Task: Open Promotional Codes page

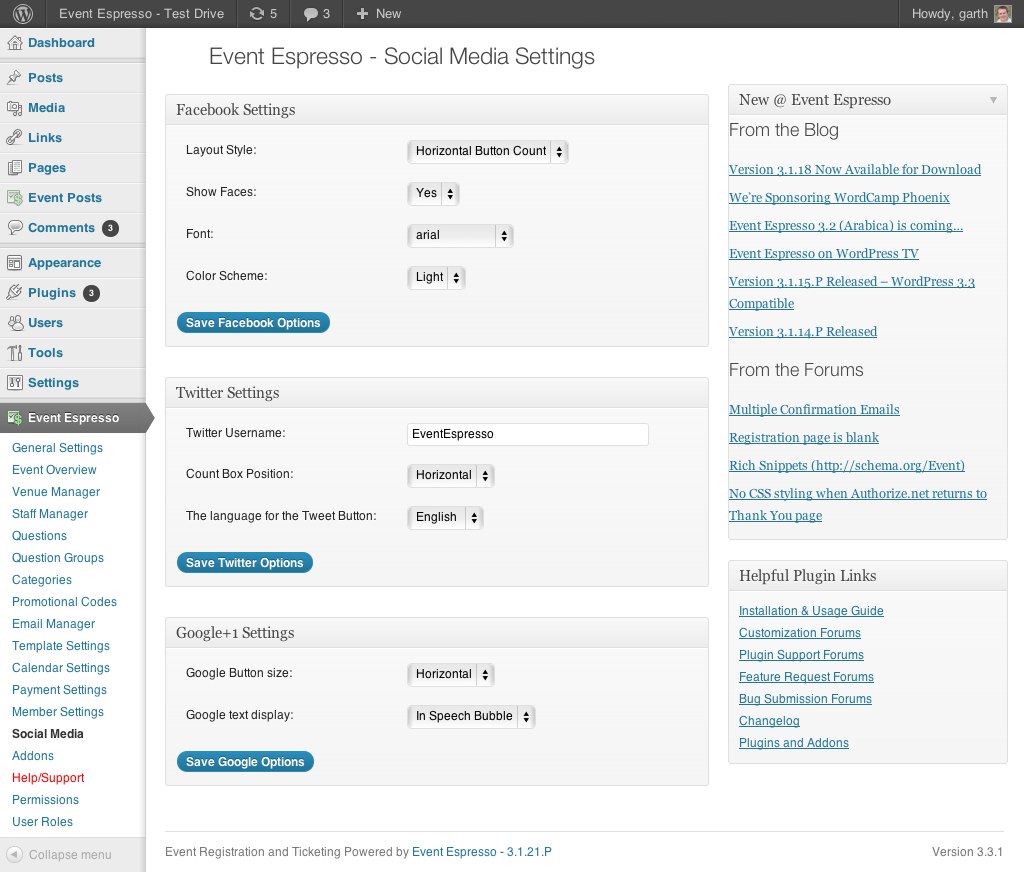Action: point(64,602)
